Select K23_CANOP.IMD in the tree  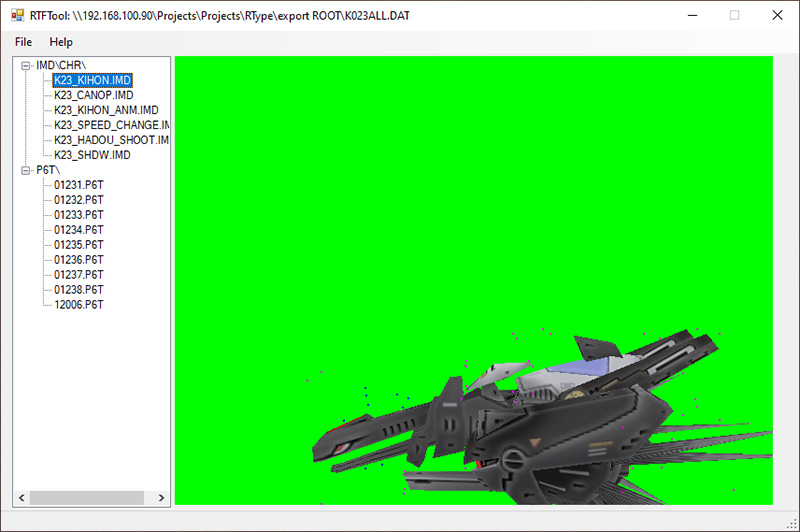(93, 95)
